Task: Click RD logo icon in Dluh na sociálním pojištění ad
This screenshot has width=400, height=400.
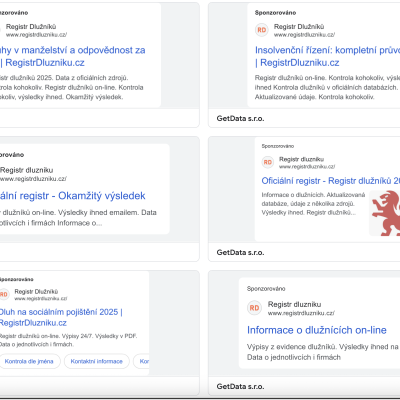Action: point(3,294)
